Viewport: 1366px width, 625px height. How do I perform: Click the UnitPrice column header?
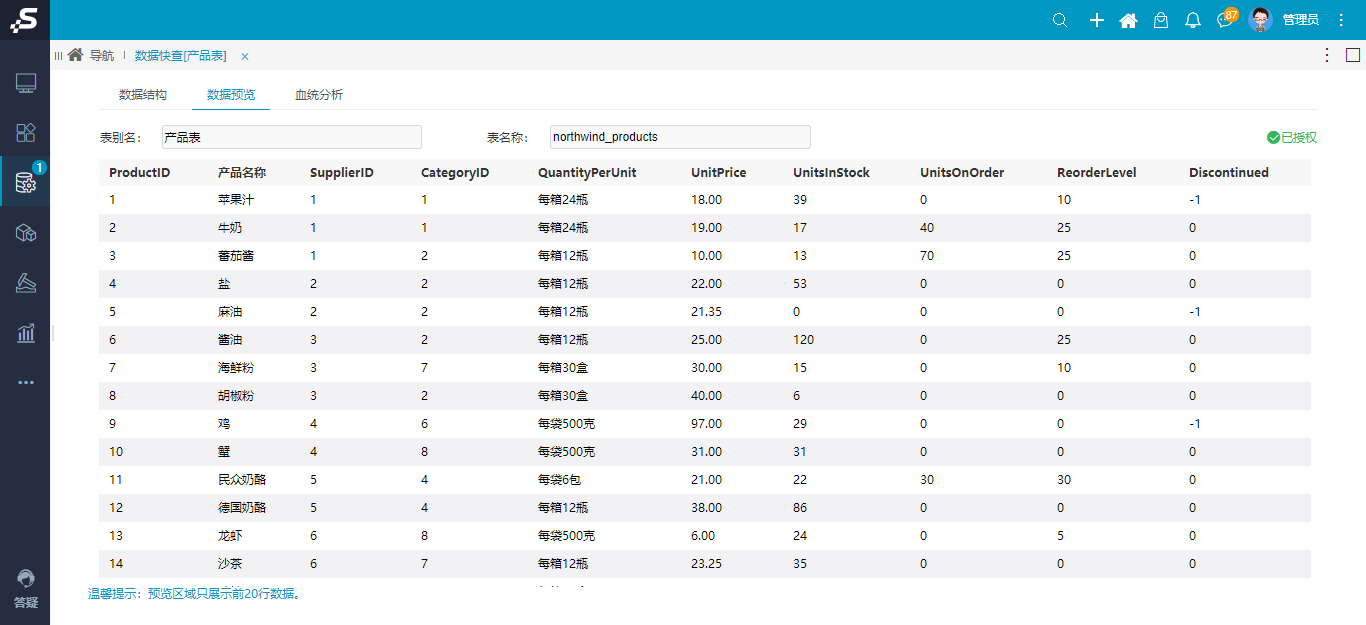click(719, 173)
